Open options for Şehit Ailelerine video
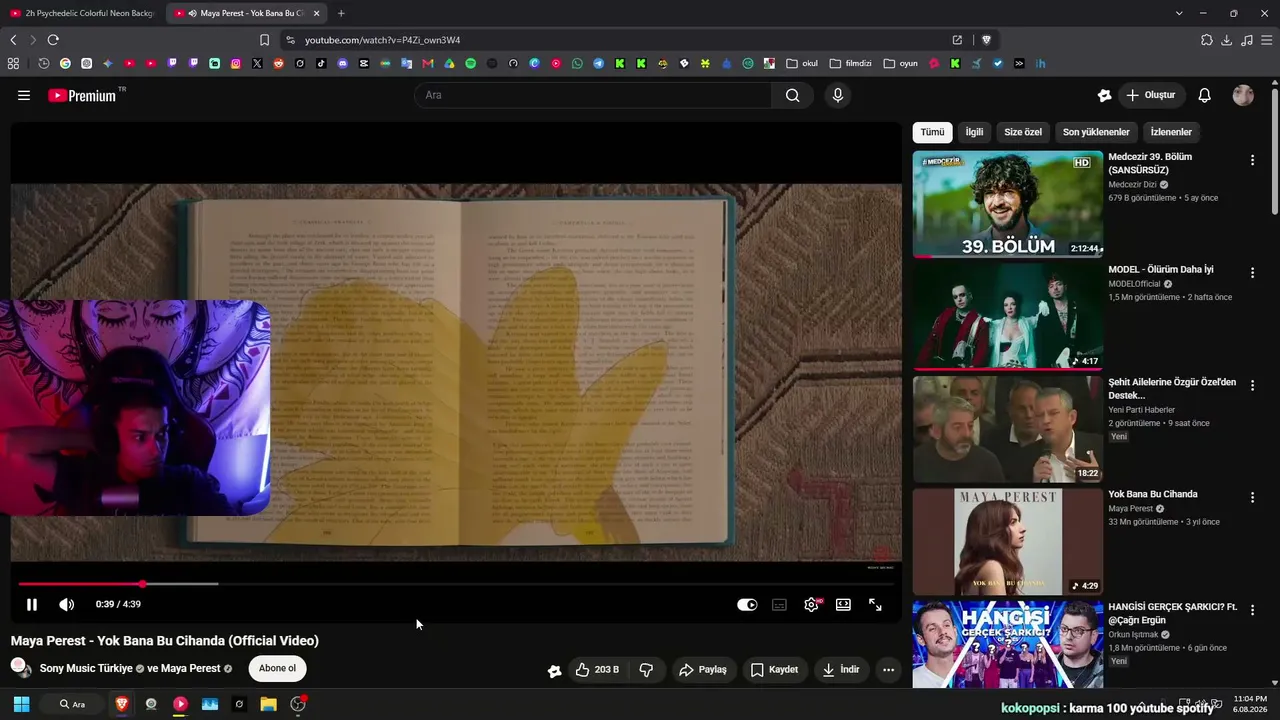1280x720 pixels. pyautogui.click(x=1252, y=385)
